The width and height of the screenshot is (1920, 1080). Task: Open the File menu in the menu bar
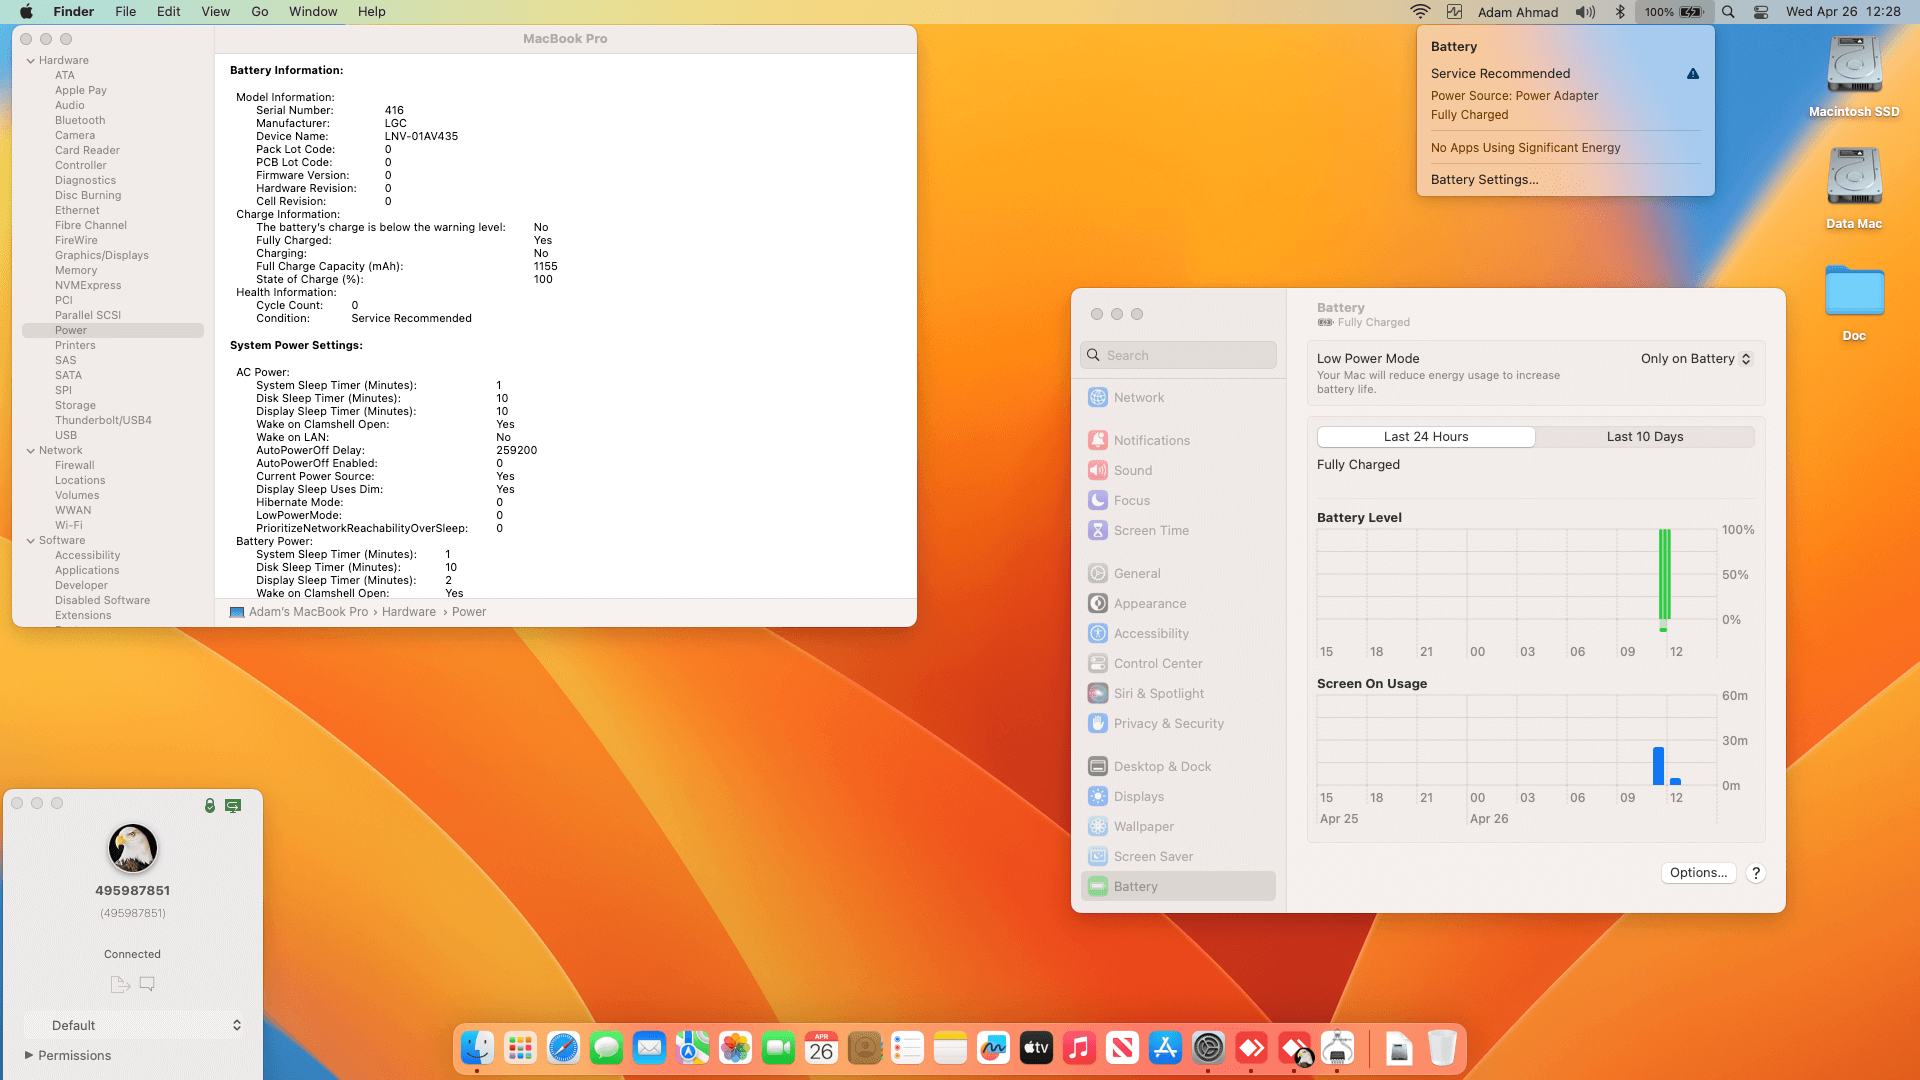click(125, 12)
